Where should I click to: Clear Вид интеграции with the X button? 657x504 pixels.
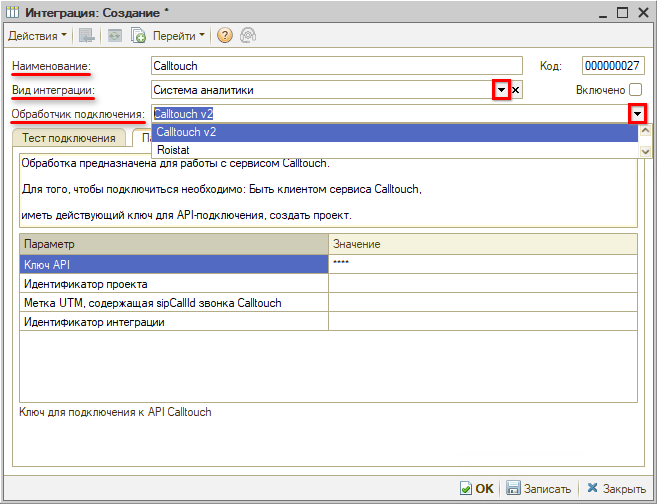(516, 90)
